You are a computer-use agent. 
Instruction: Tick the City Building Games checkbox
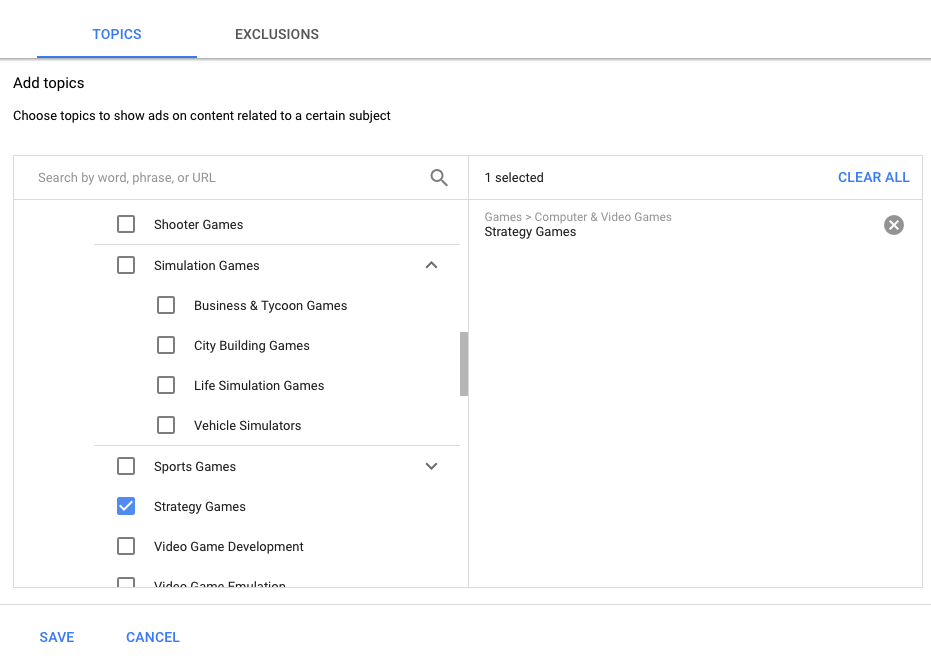166,346
